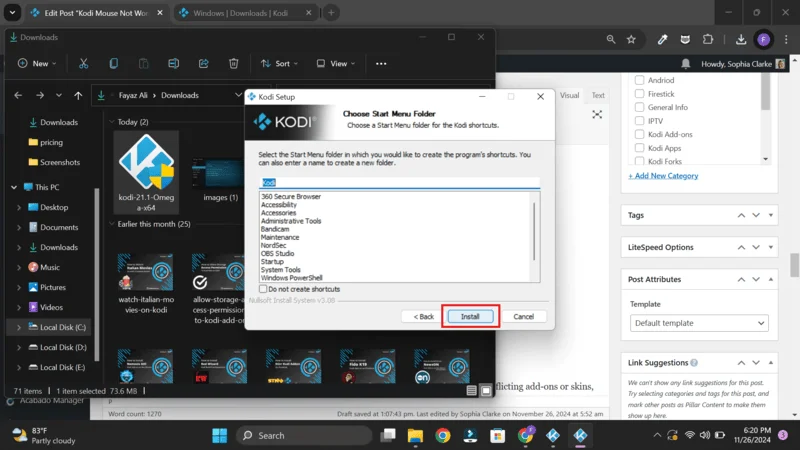This screenshot has height=450, width=800.
Task: Select Pictures in Explorer sidebar
Action: (53, 288)
